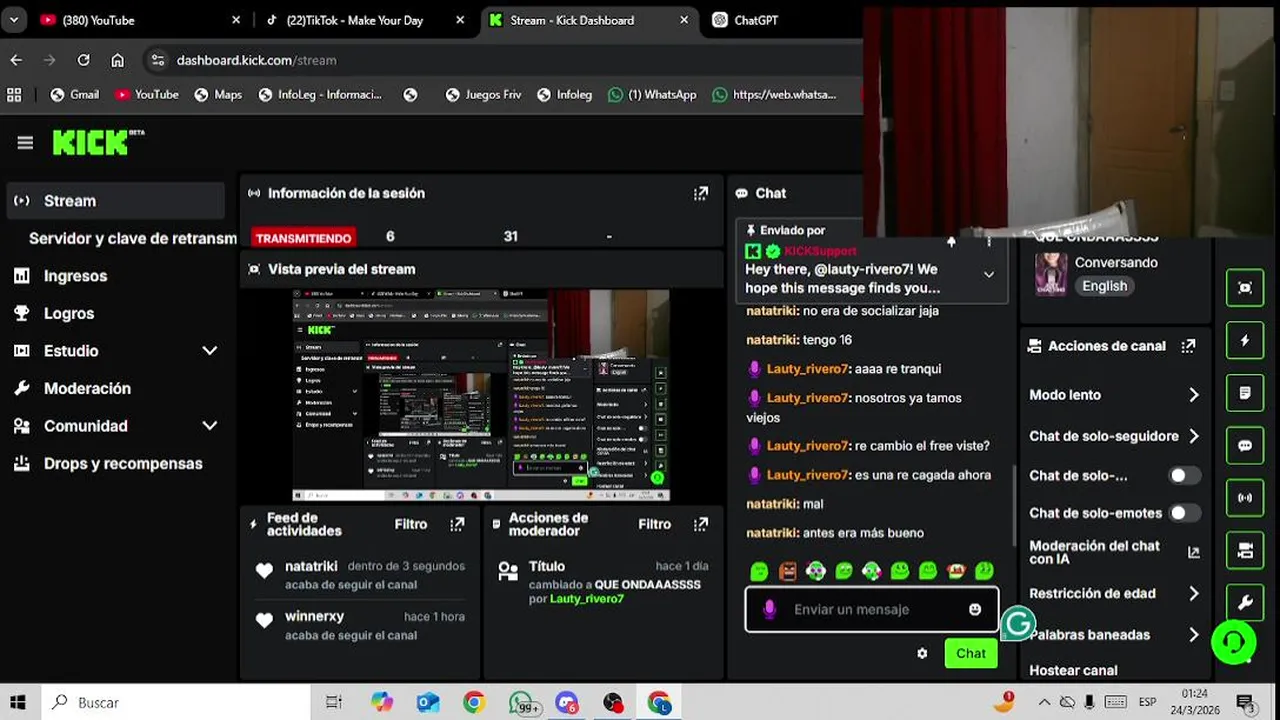Viewport: 1280px width, 720px height.
Task: Pop out the Información de la sesión panel
Action: click(x=701, y=193)
